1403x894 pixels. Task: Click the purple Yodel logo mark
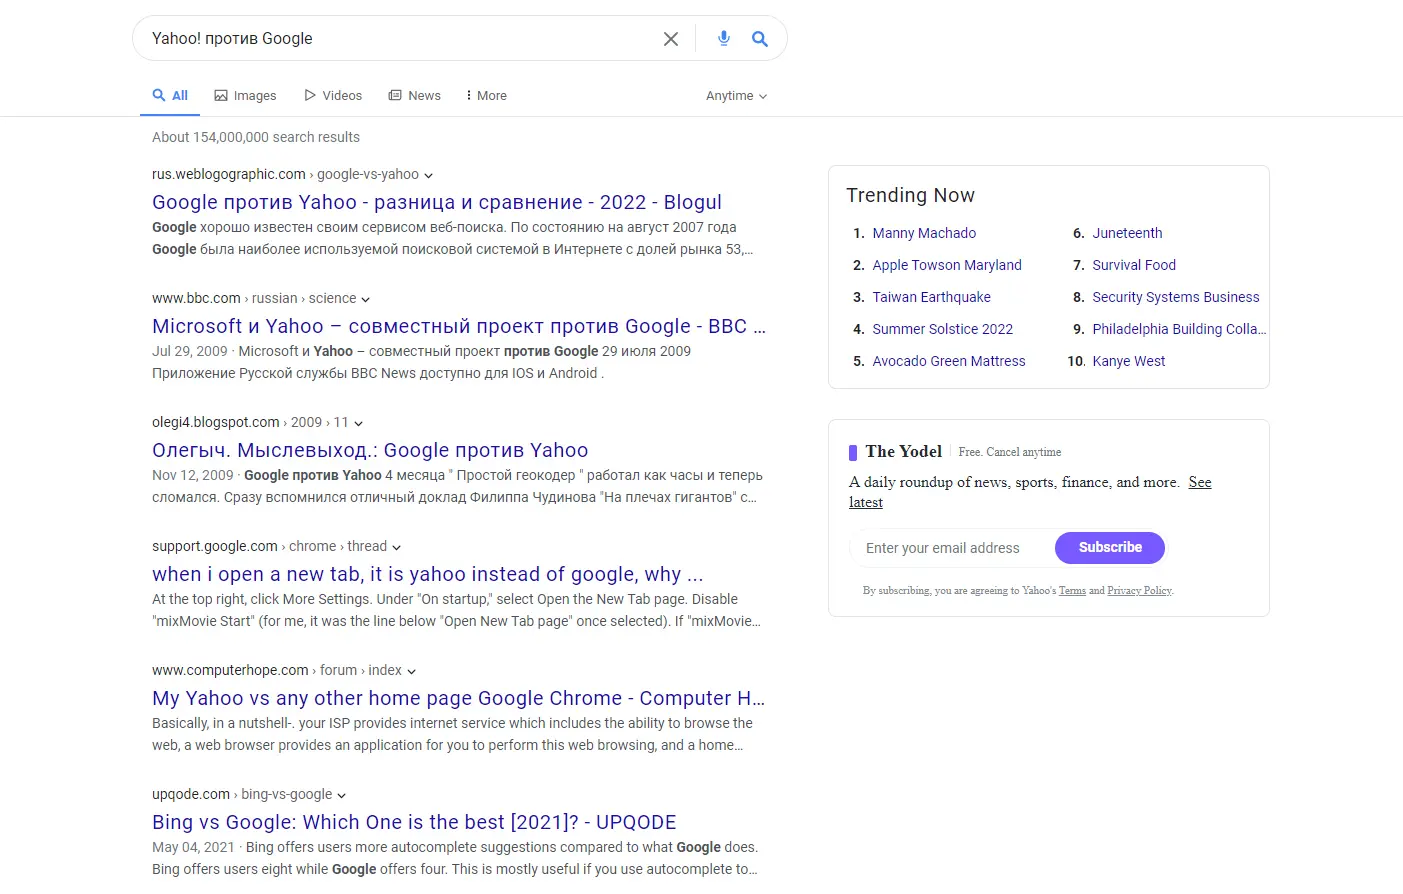click(x=853, y=452)
